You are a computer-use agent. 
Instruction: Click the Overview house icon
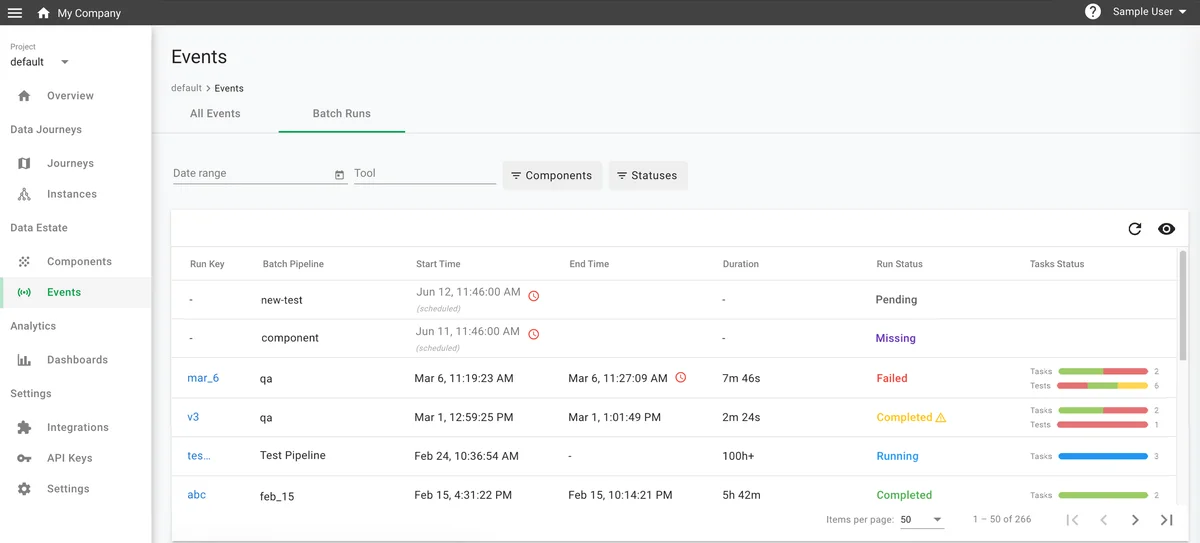(x=25, y=96)
